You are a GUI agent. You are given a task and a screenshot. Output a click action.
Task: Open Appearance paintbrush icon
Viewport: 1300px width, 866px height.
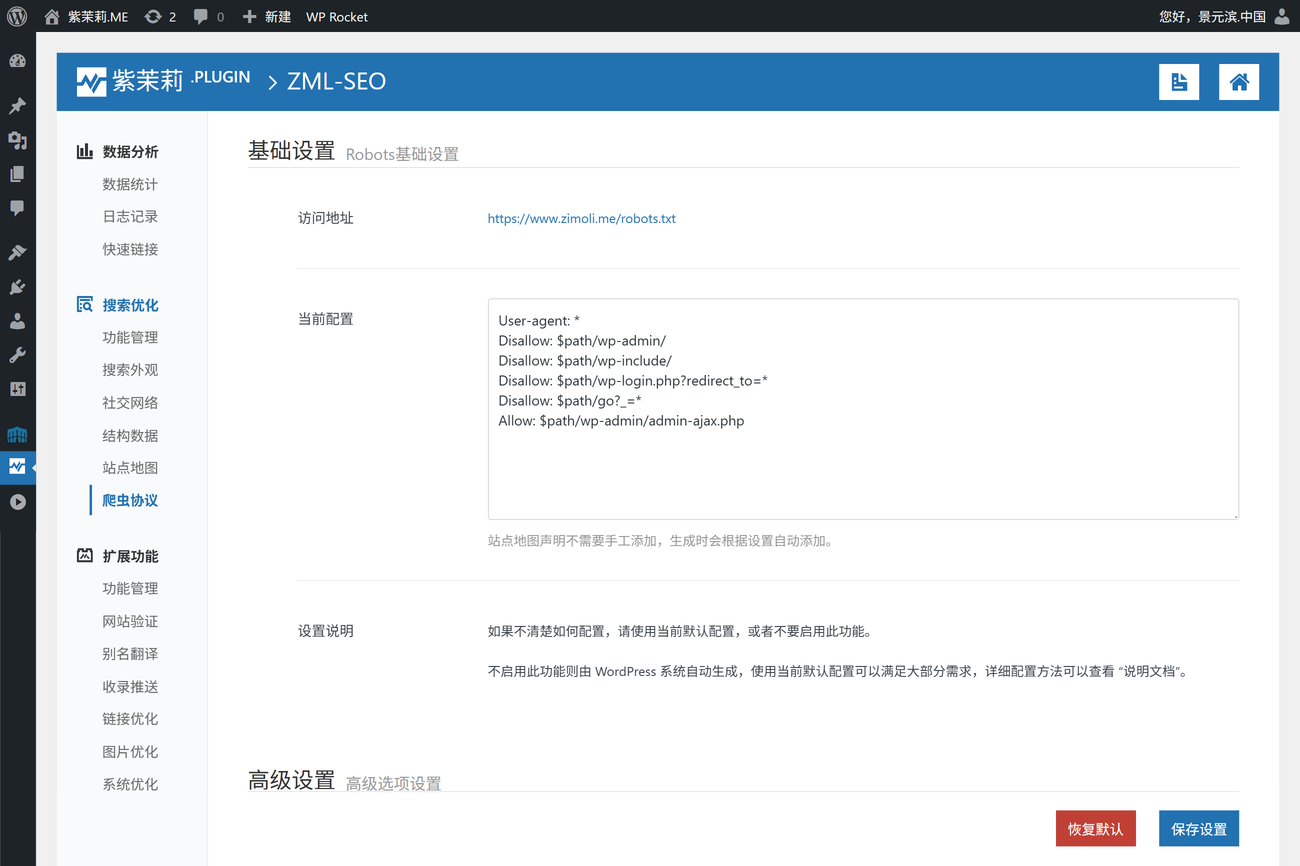click(x=17, y=253)
